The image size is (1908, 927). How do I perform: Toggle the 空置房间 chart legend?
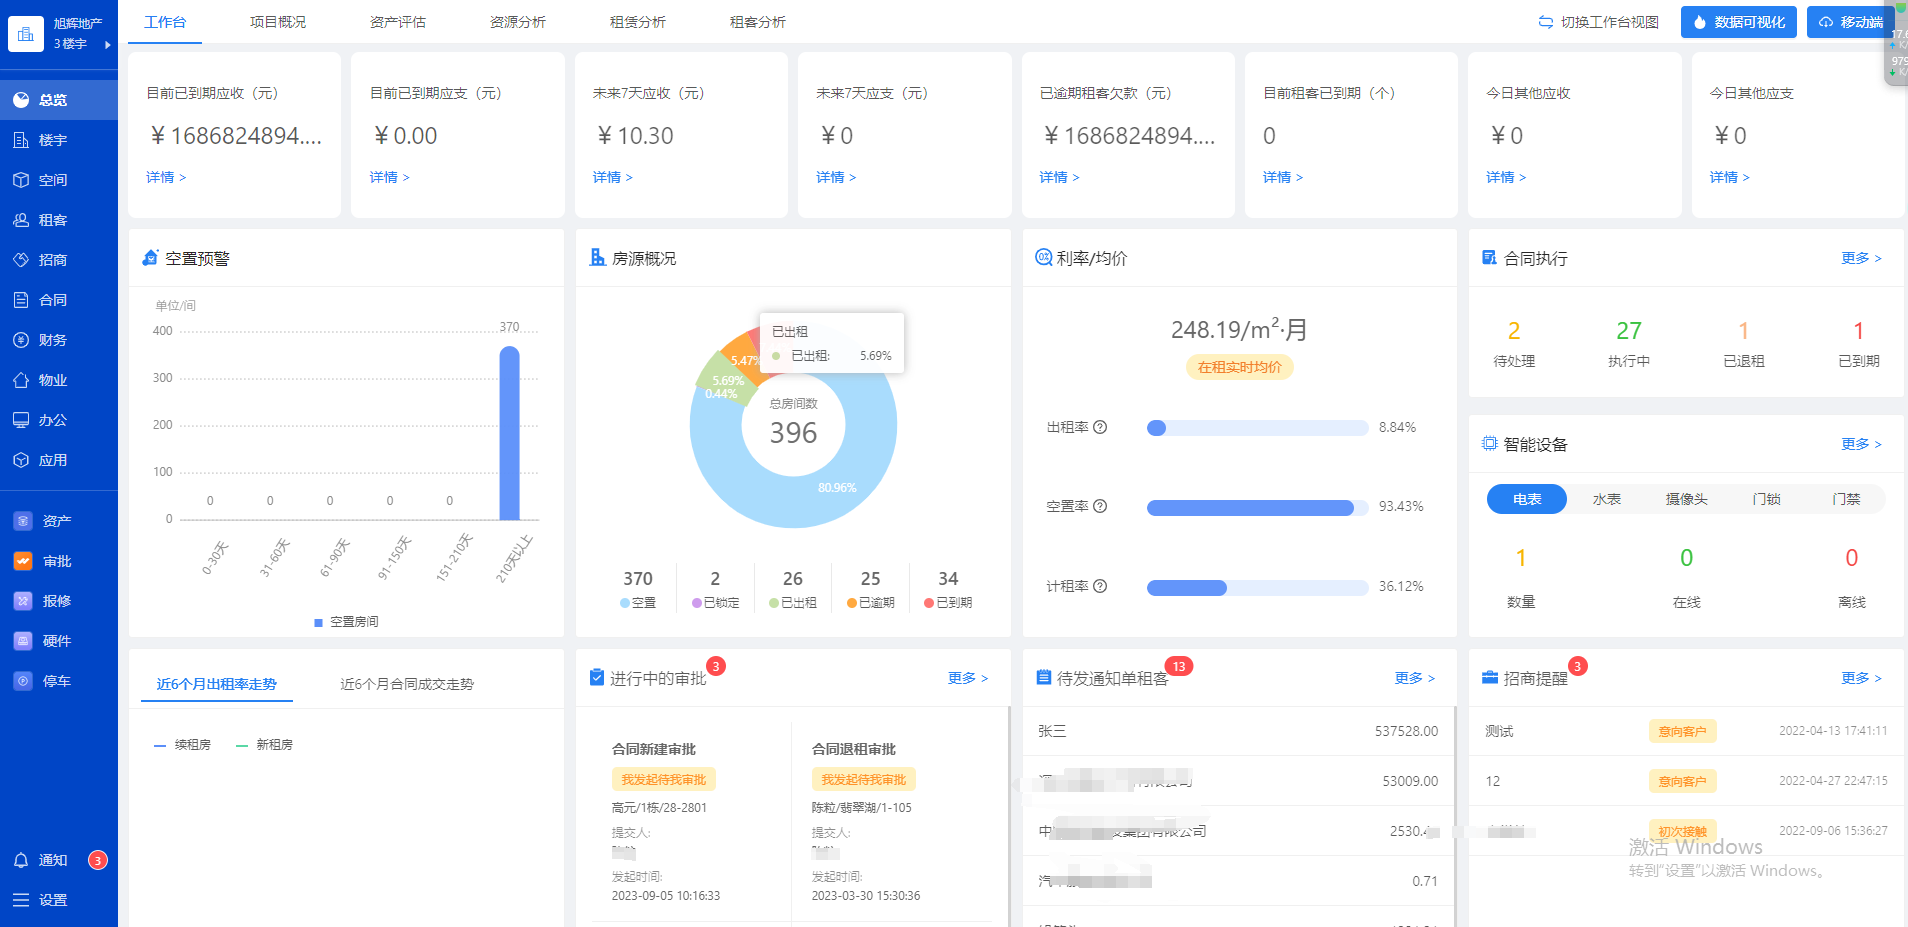[346, 622]
